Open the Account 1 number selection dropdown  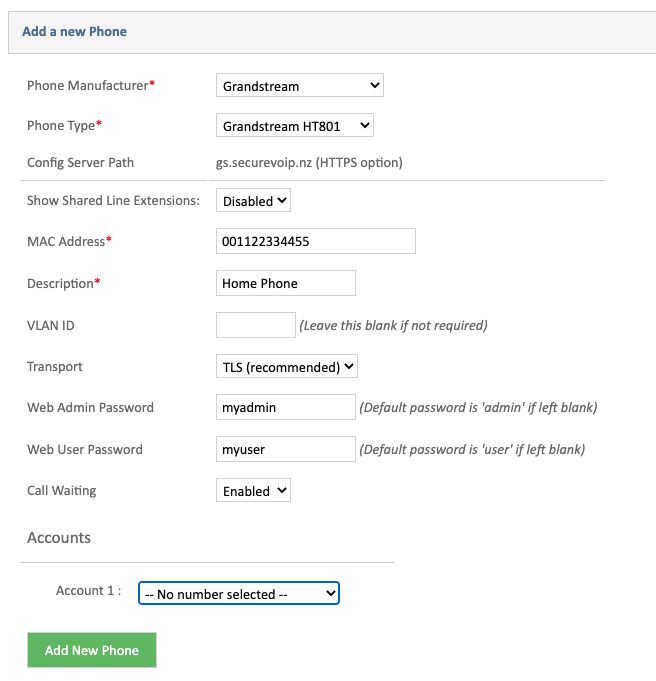click(239, 593)
